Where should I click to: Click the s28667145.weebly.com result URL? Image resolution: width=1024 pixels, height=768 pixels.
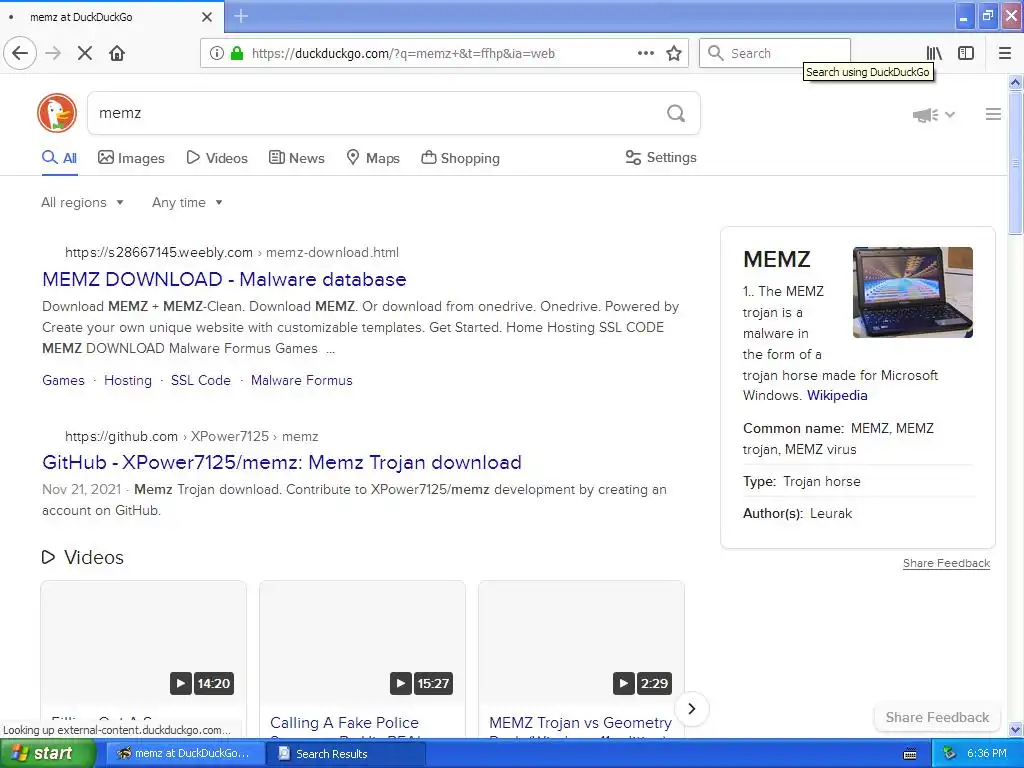pos(232,253)
